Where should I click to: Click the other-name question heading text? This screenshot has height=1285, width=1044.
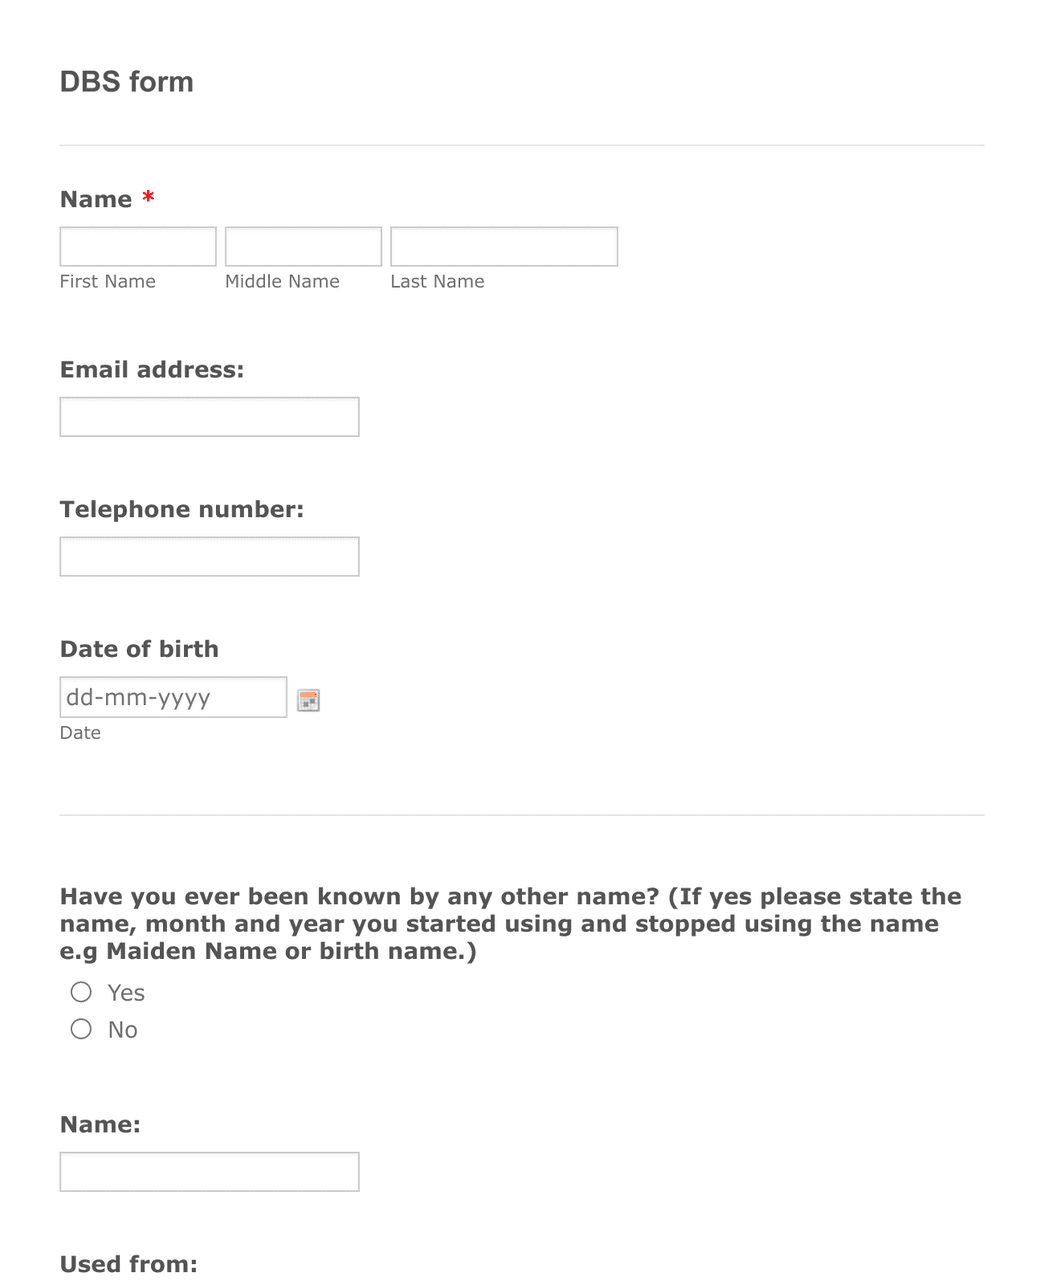click(510, 923)
